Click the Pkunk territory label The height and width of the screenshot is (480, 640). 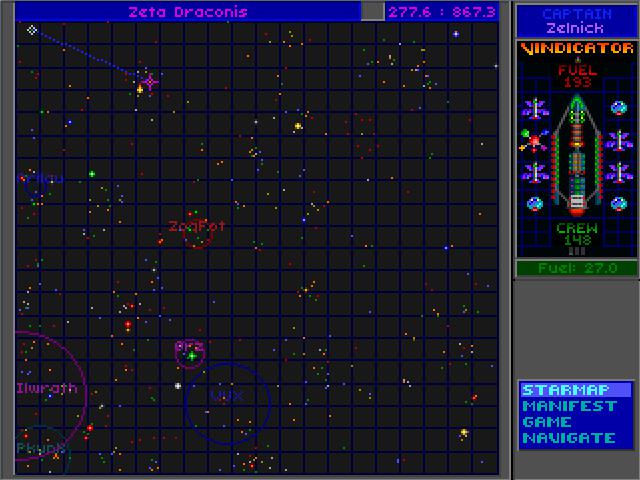[41, 448]
